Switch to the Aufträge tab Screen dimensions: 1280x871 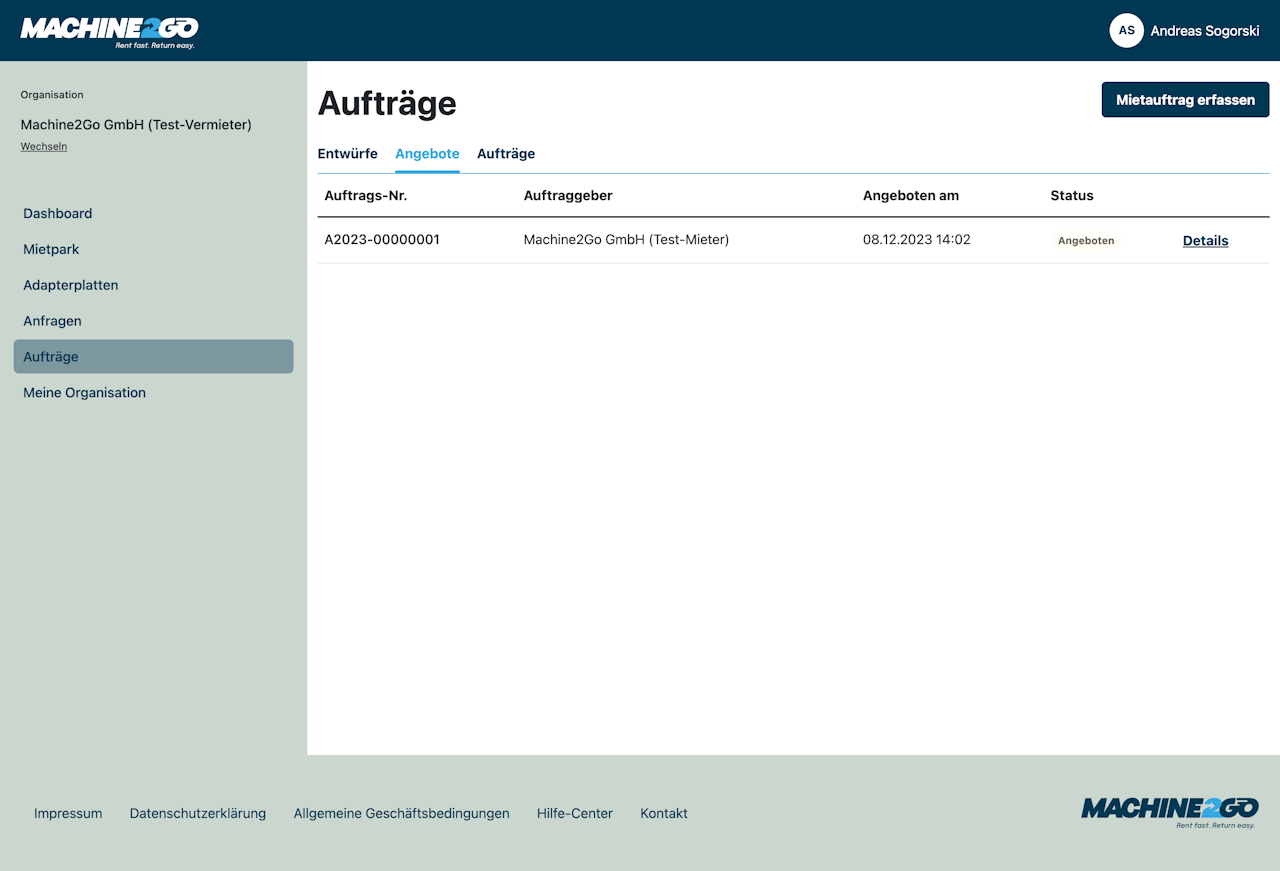[506, 154]
